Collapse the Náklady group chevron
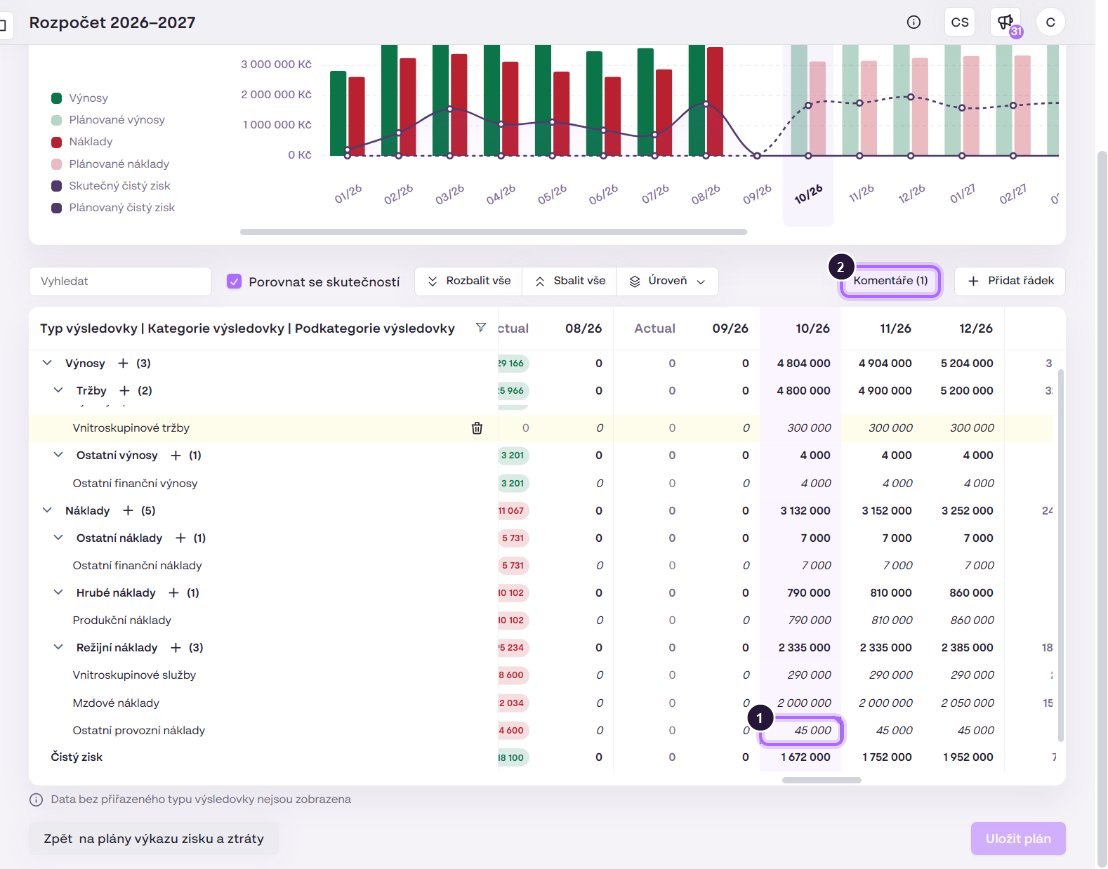Screen dimensions: 1108x869 [47, 511]
